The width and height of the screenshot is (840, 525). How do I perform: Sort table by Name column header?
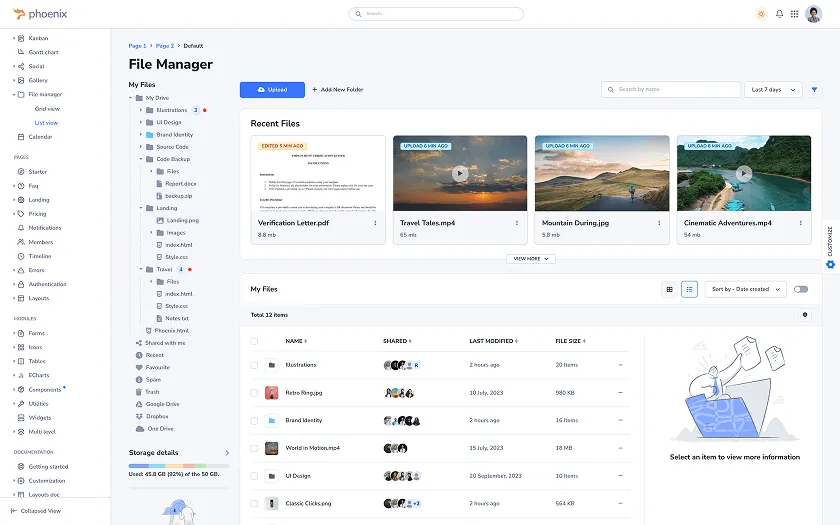tap(296, 341)
